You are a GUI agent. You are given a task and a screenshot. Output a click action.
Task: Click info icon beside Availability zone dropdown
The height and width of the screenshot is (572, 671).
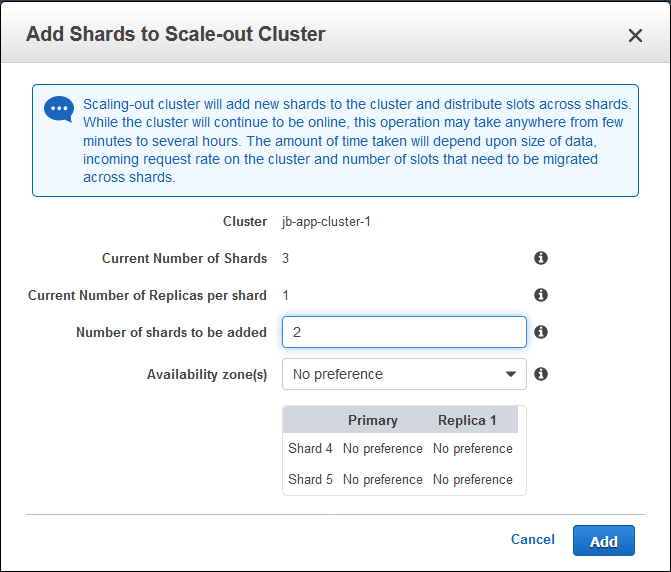click(541, 374)
